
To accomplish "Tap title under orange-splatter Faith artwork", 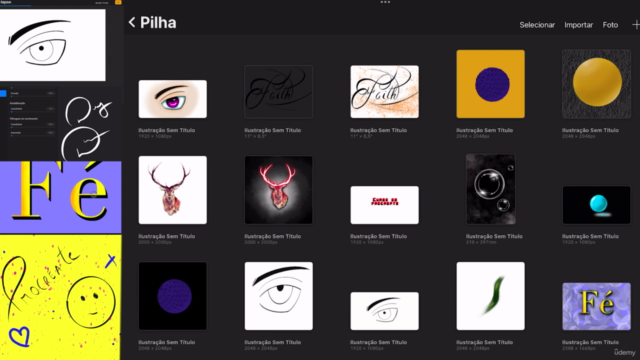I will coord(378,130).
